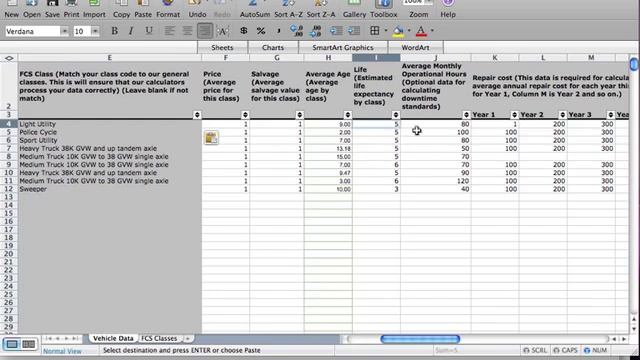Click the Format toolbar button
The image size is (640, 360).
point(168,9)
